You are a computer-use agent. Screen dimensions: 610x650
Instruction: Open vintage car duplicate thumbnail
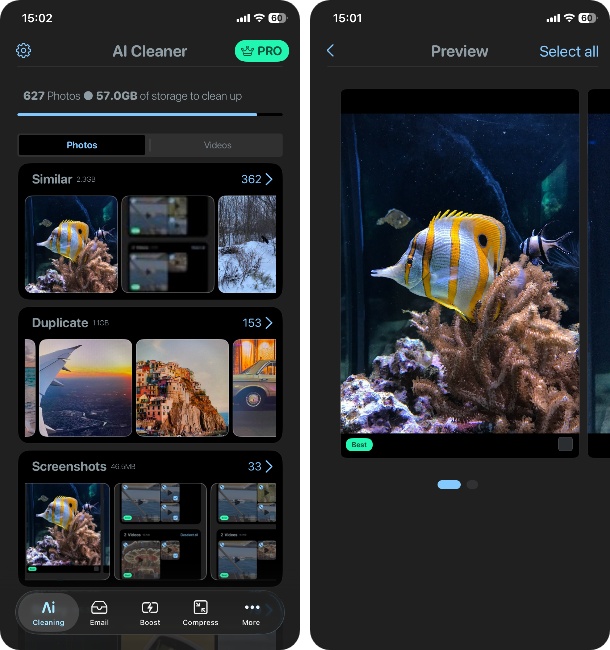click(x=254, y=388)
